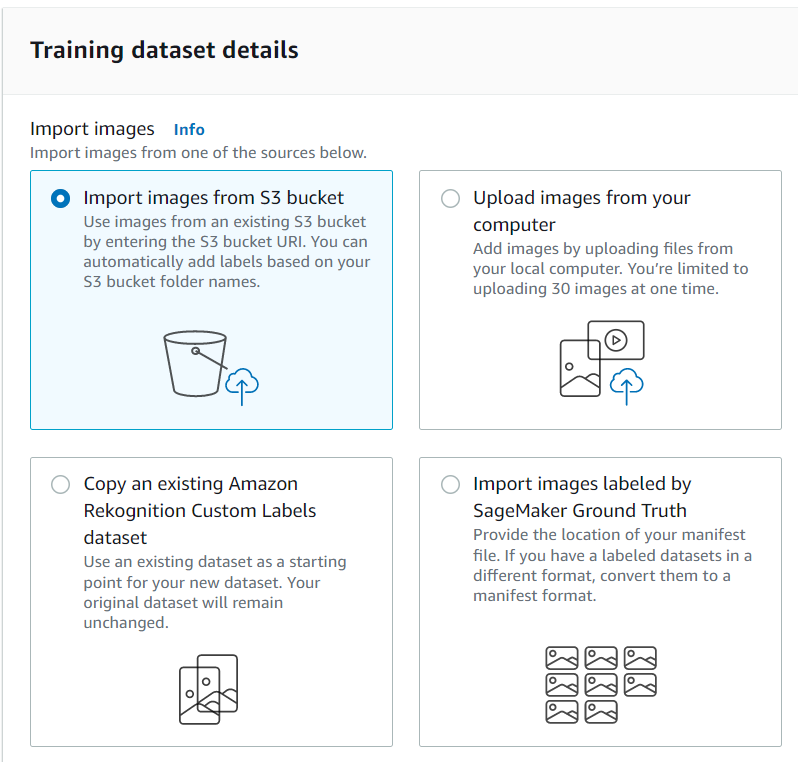The height and width of the screenshot is (762, 798).
Task: Select Import images from S3 bucket radio
Action: [x=61, y=198]
